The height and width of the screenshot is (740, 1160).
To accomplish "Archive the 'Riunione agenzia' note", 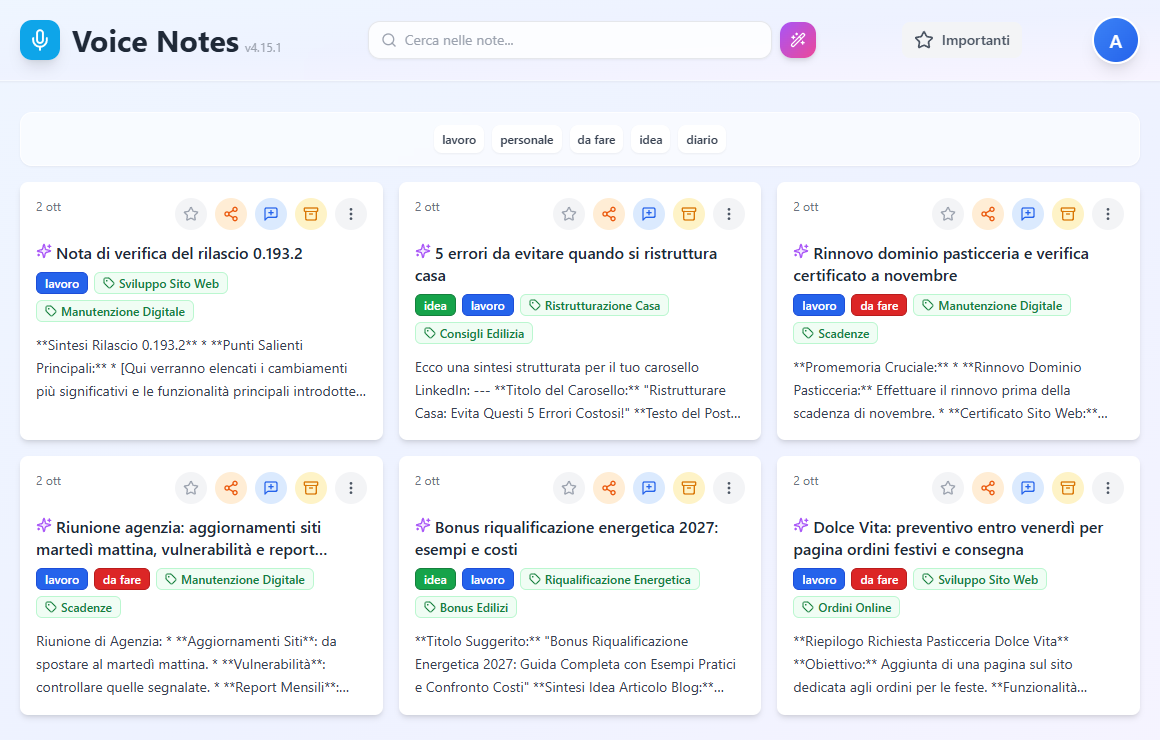I will coord(311,488).
